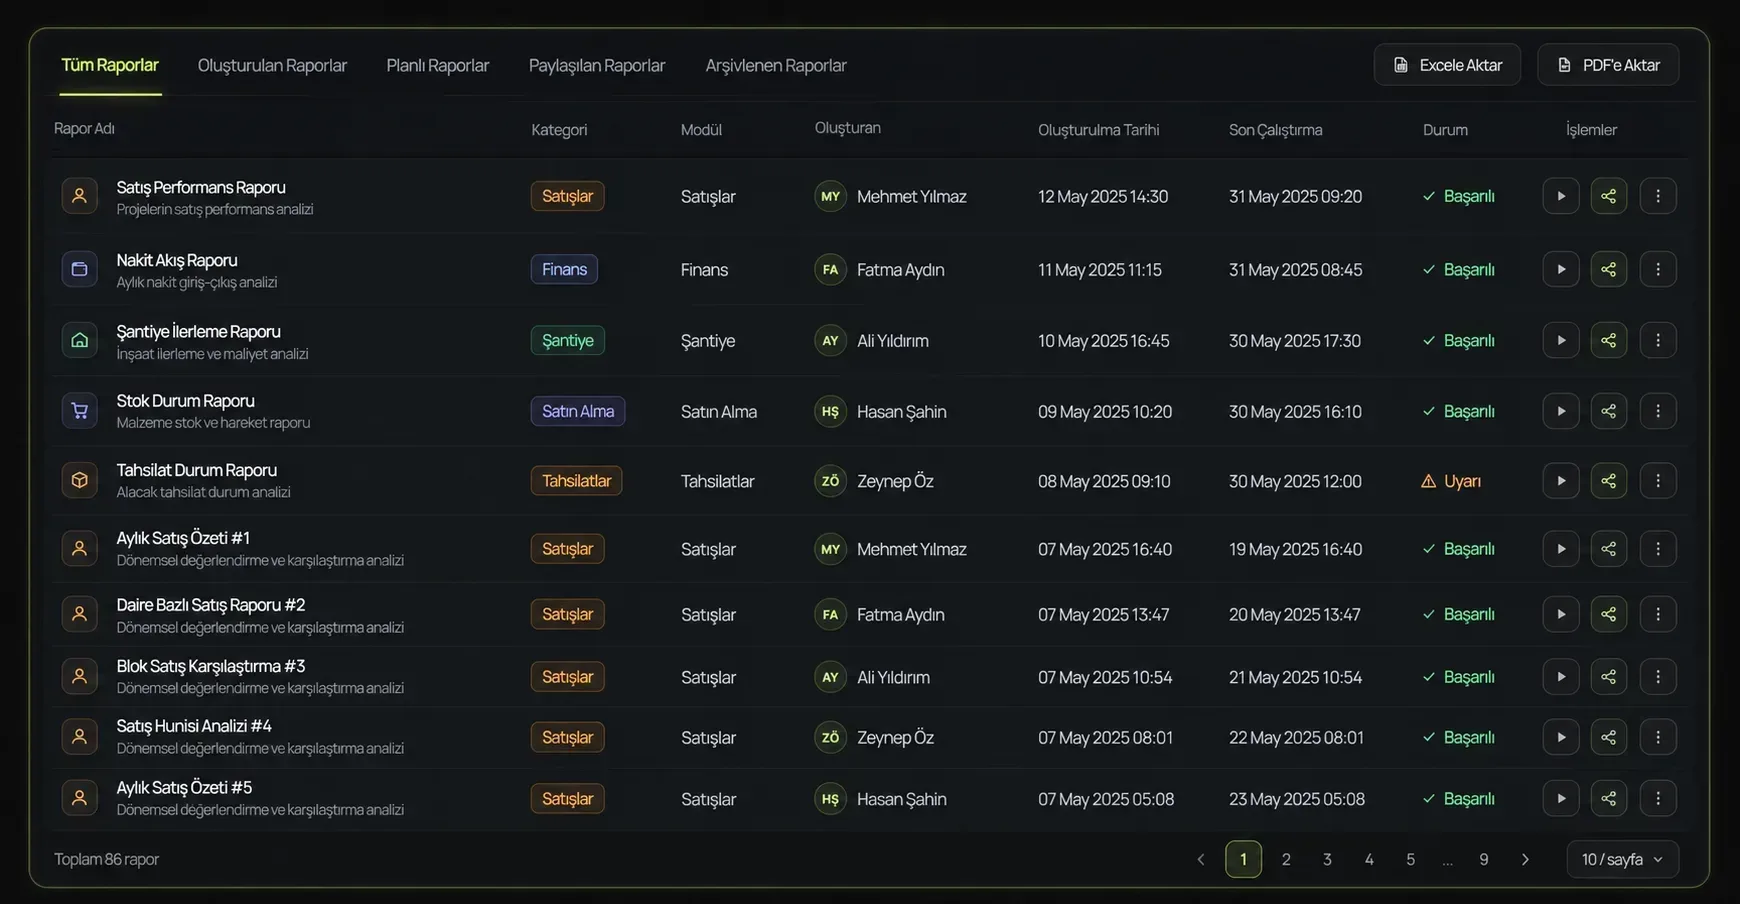
Task: Run the Stok Durum Raporu report
Action: tap(1560, 411)
